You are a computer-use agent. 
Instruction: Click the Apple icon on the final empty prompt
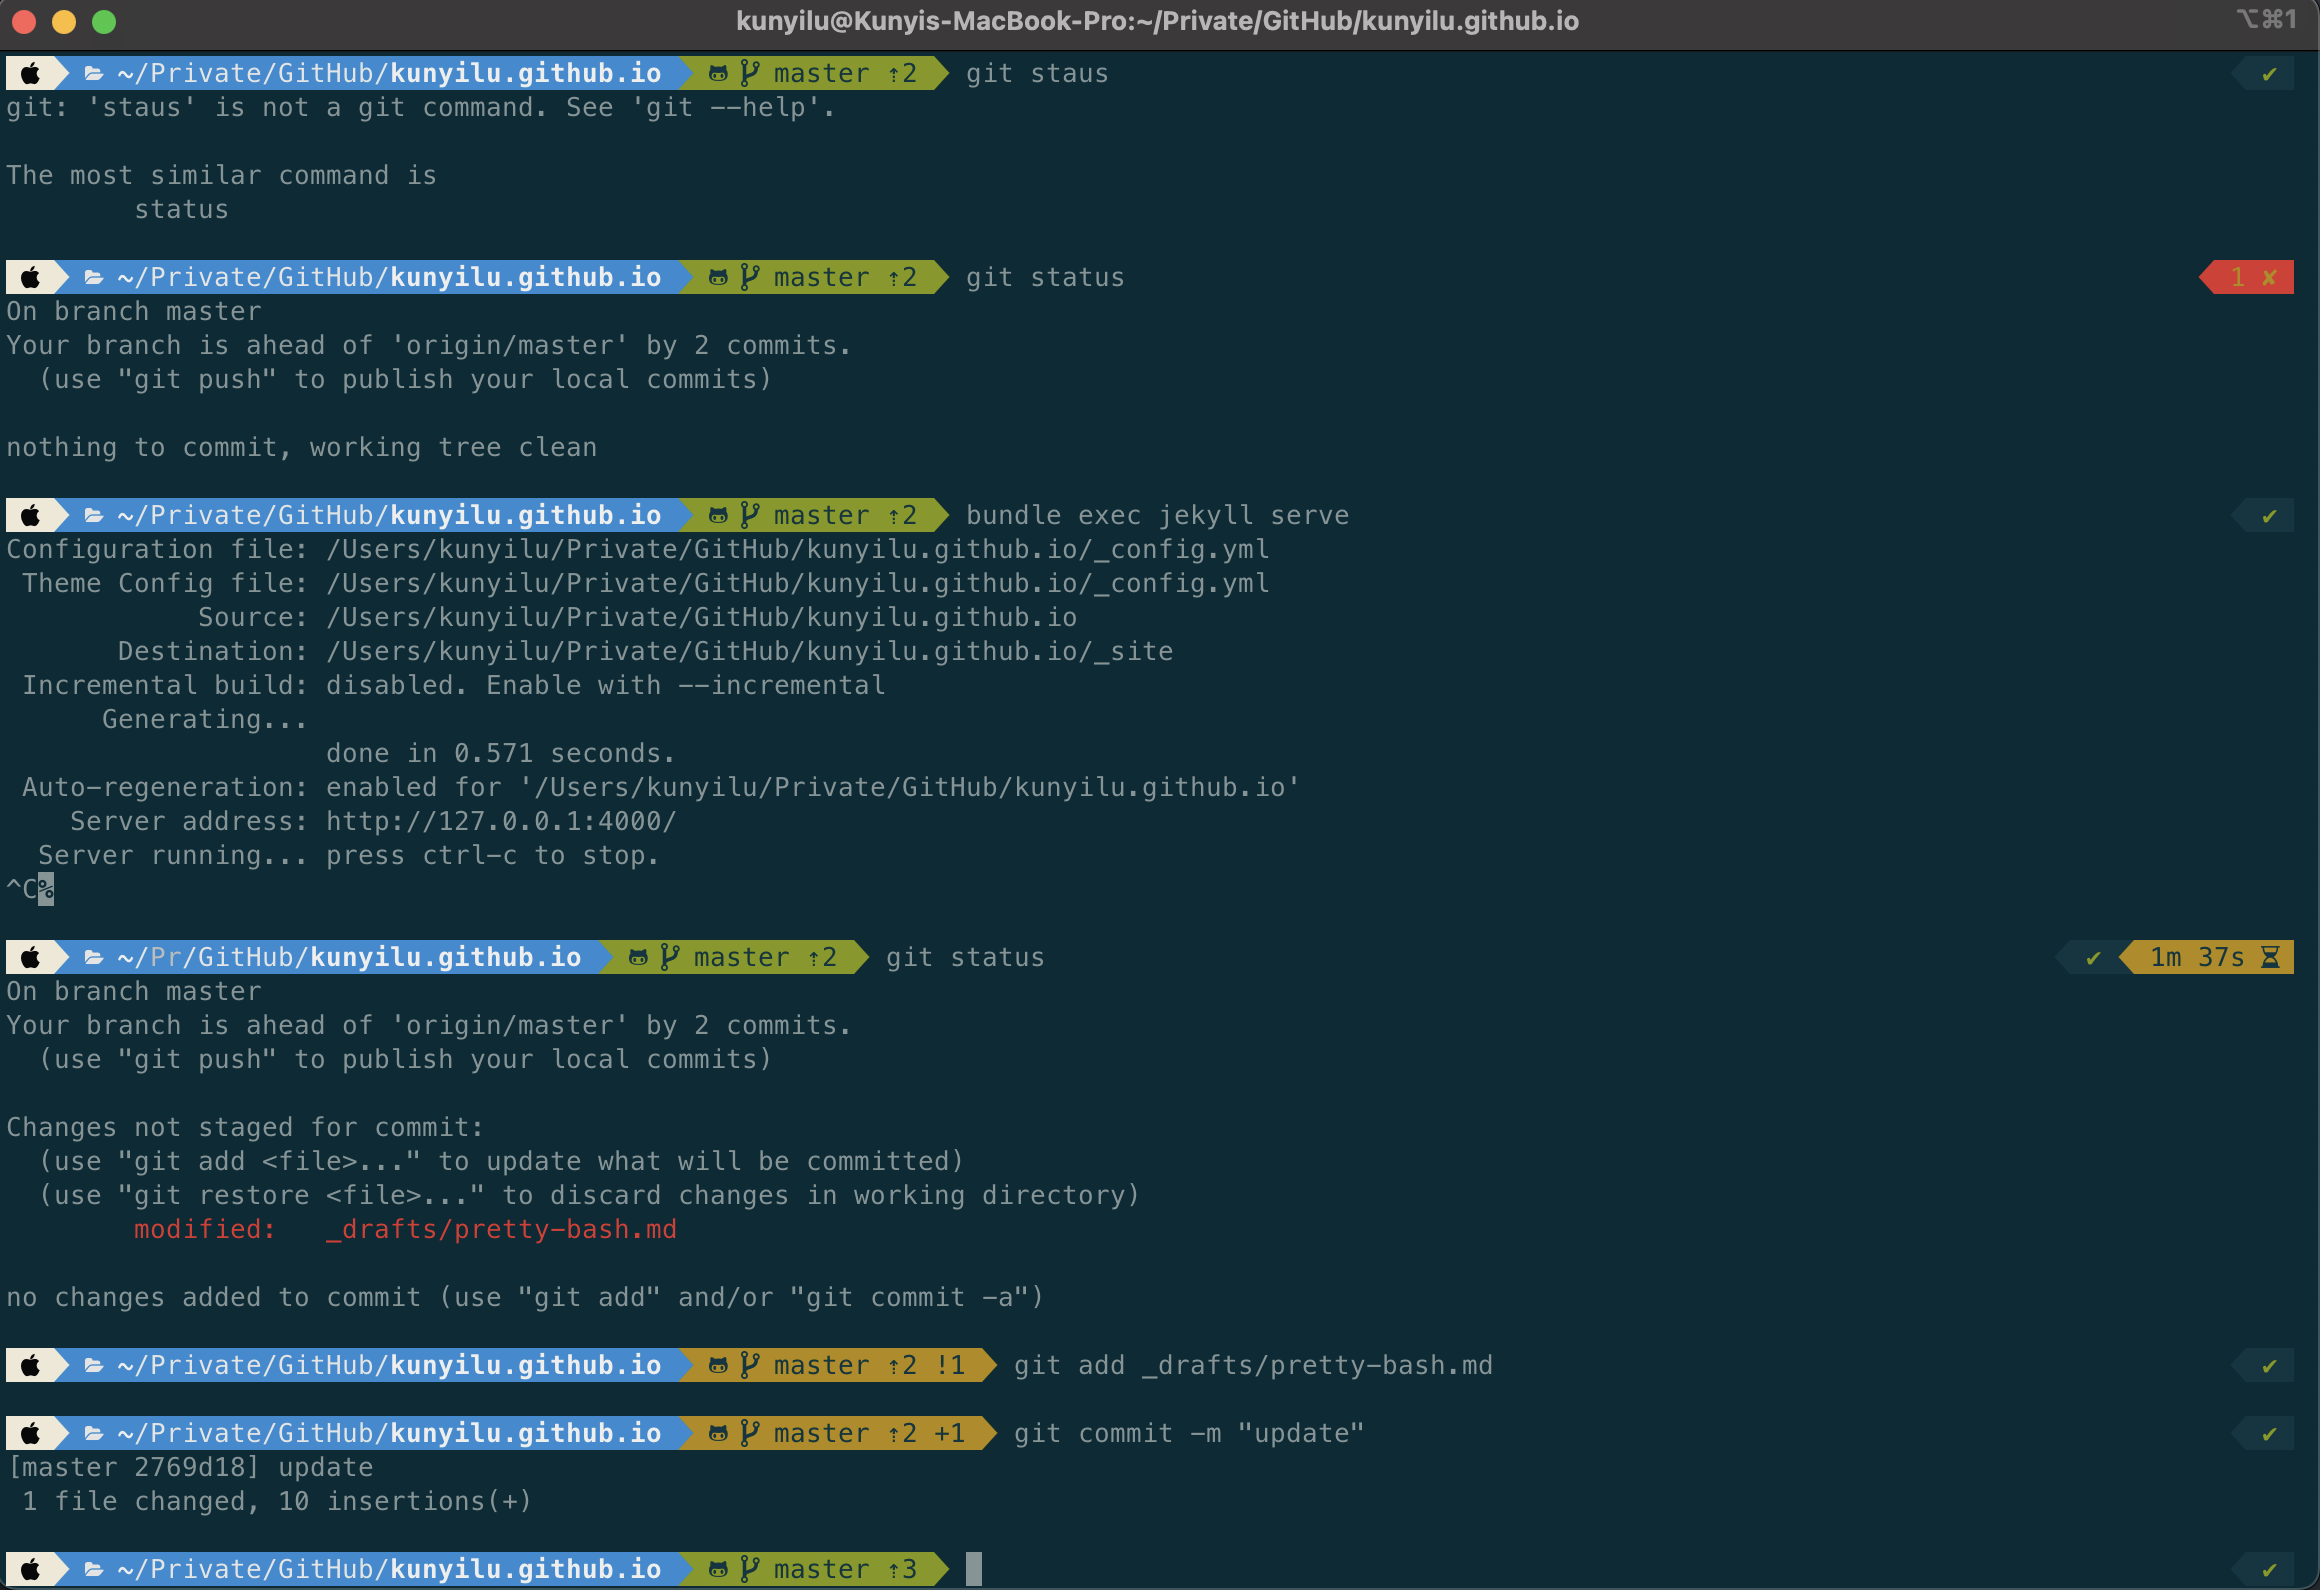pyautogui.click(x=31, y=1568)
